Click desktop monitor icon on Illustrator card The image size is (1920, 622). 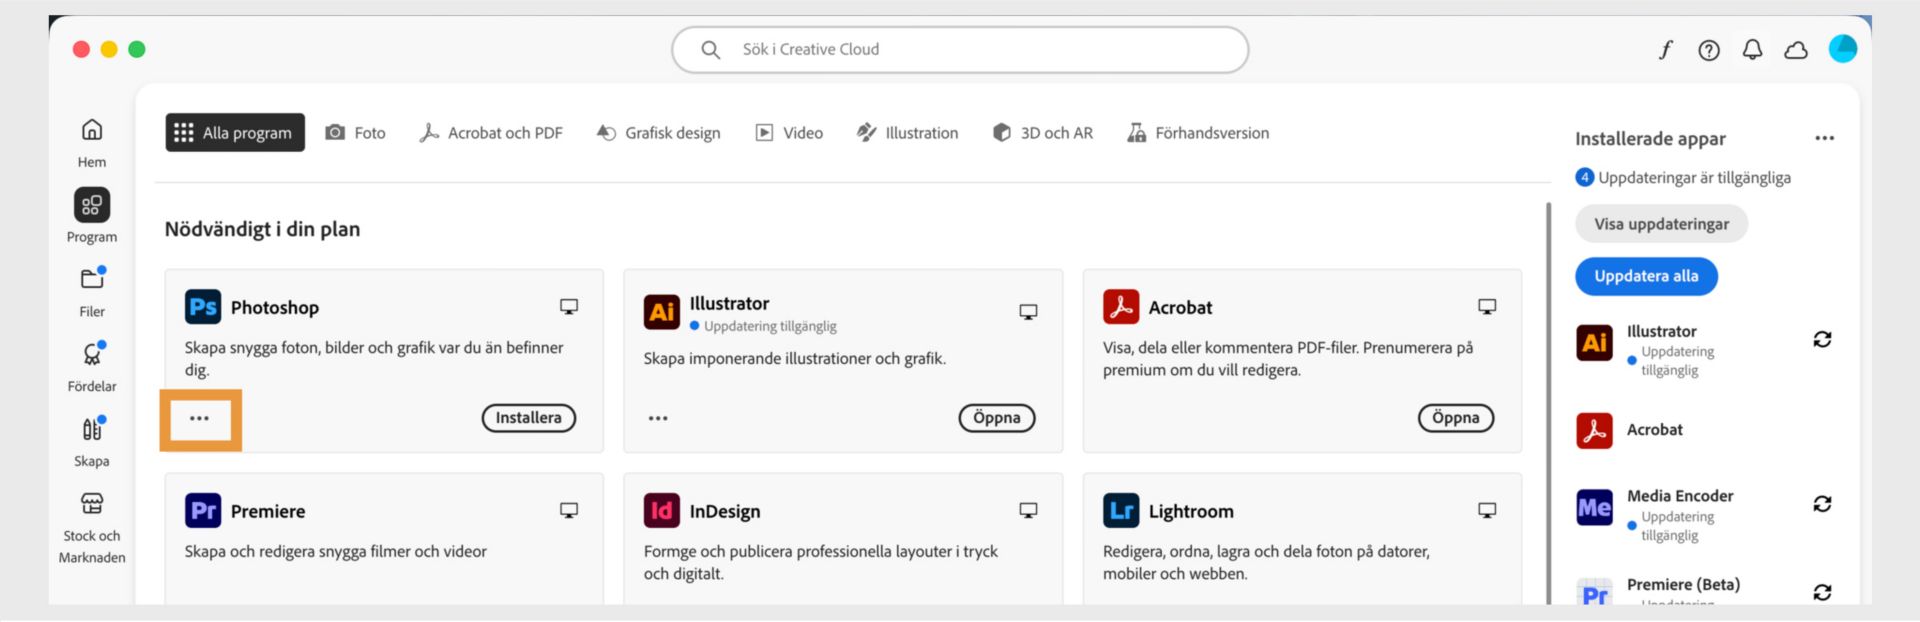click(x=1028, y=312)
